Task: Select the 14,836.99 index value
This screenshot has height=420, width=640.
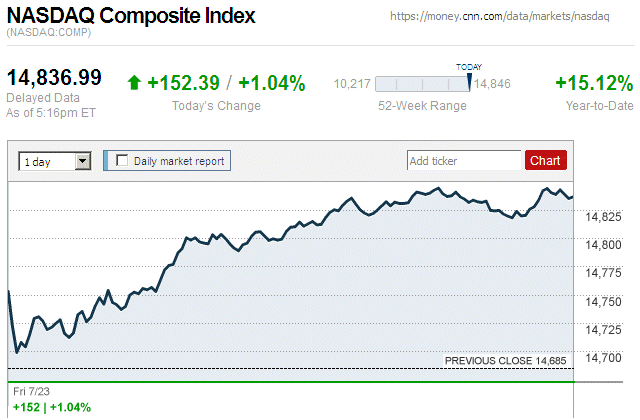Action: point(54,77)
